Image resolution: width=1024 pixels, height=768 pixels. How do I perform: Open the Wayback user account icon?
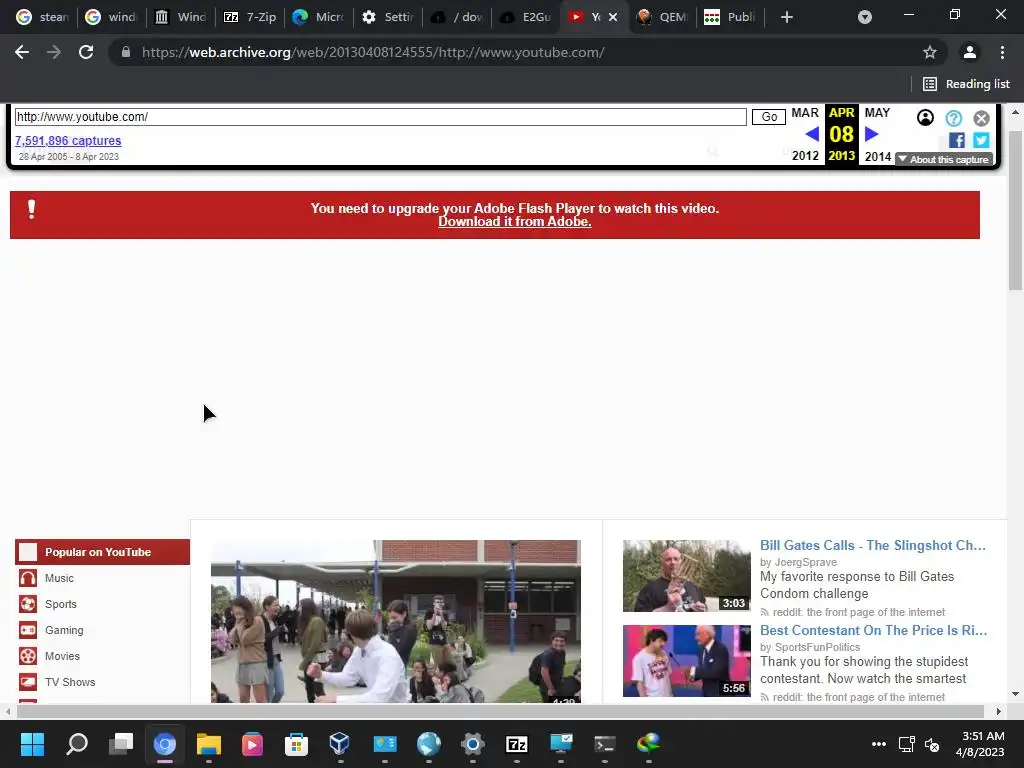point(925,118)
